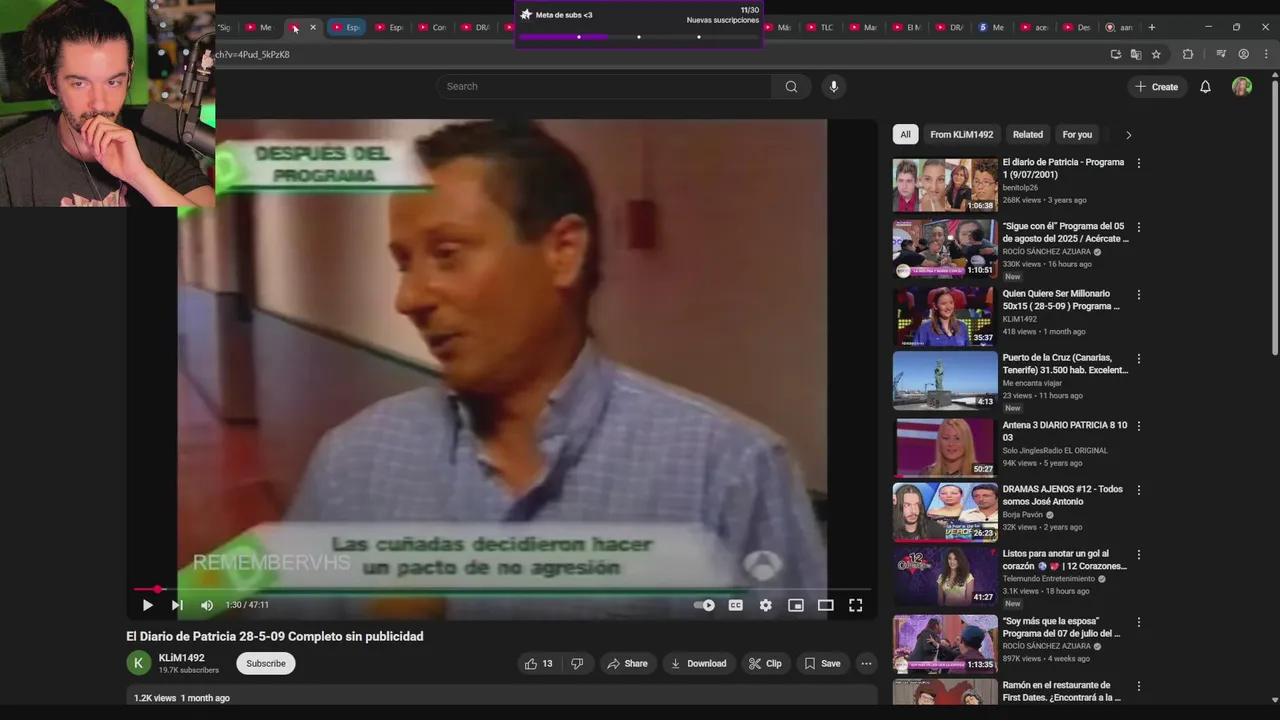Expand description with 1.2K views
Screen dimensions: 1280x720
coord(502,698)
